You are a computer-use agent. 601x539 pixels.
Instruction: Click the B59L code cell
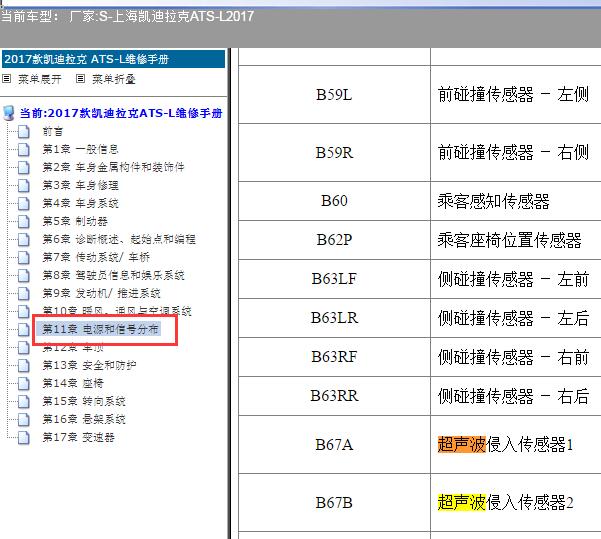pyautogui.click(x=334, y=95)
